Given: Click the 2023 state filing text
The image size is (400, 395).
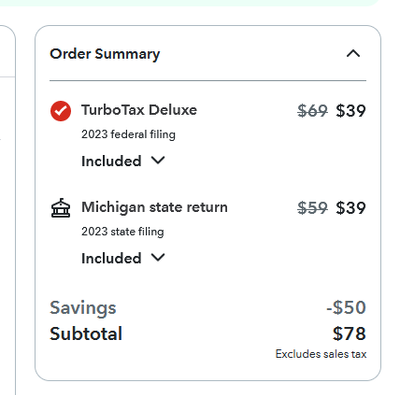Looking at the screenshot, I should 123,232.
